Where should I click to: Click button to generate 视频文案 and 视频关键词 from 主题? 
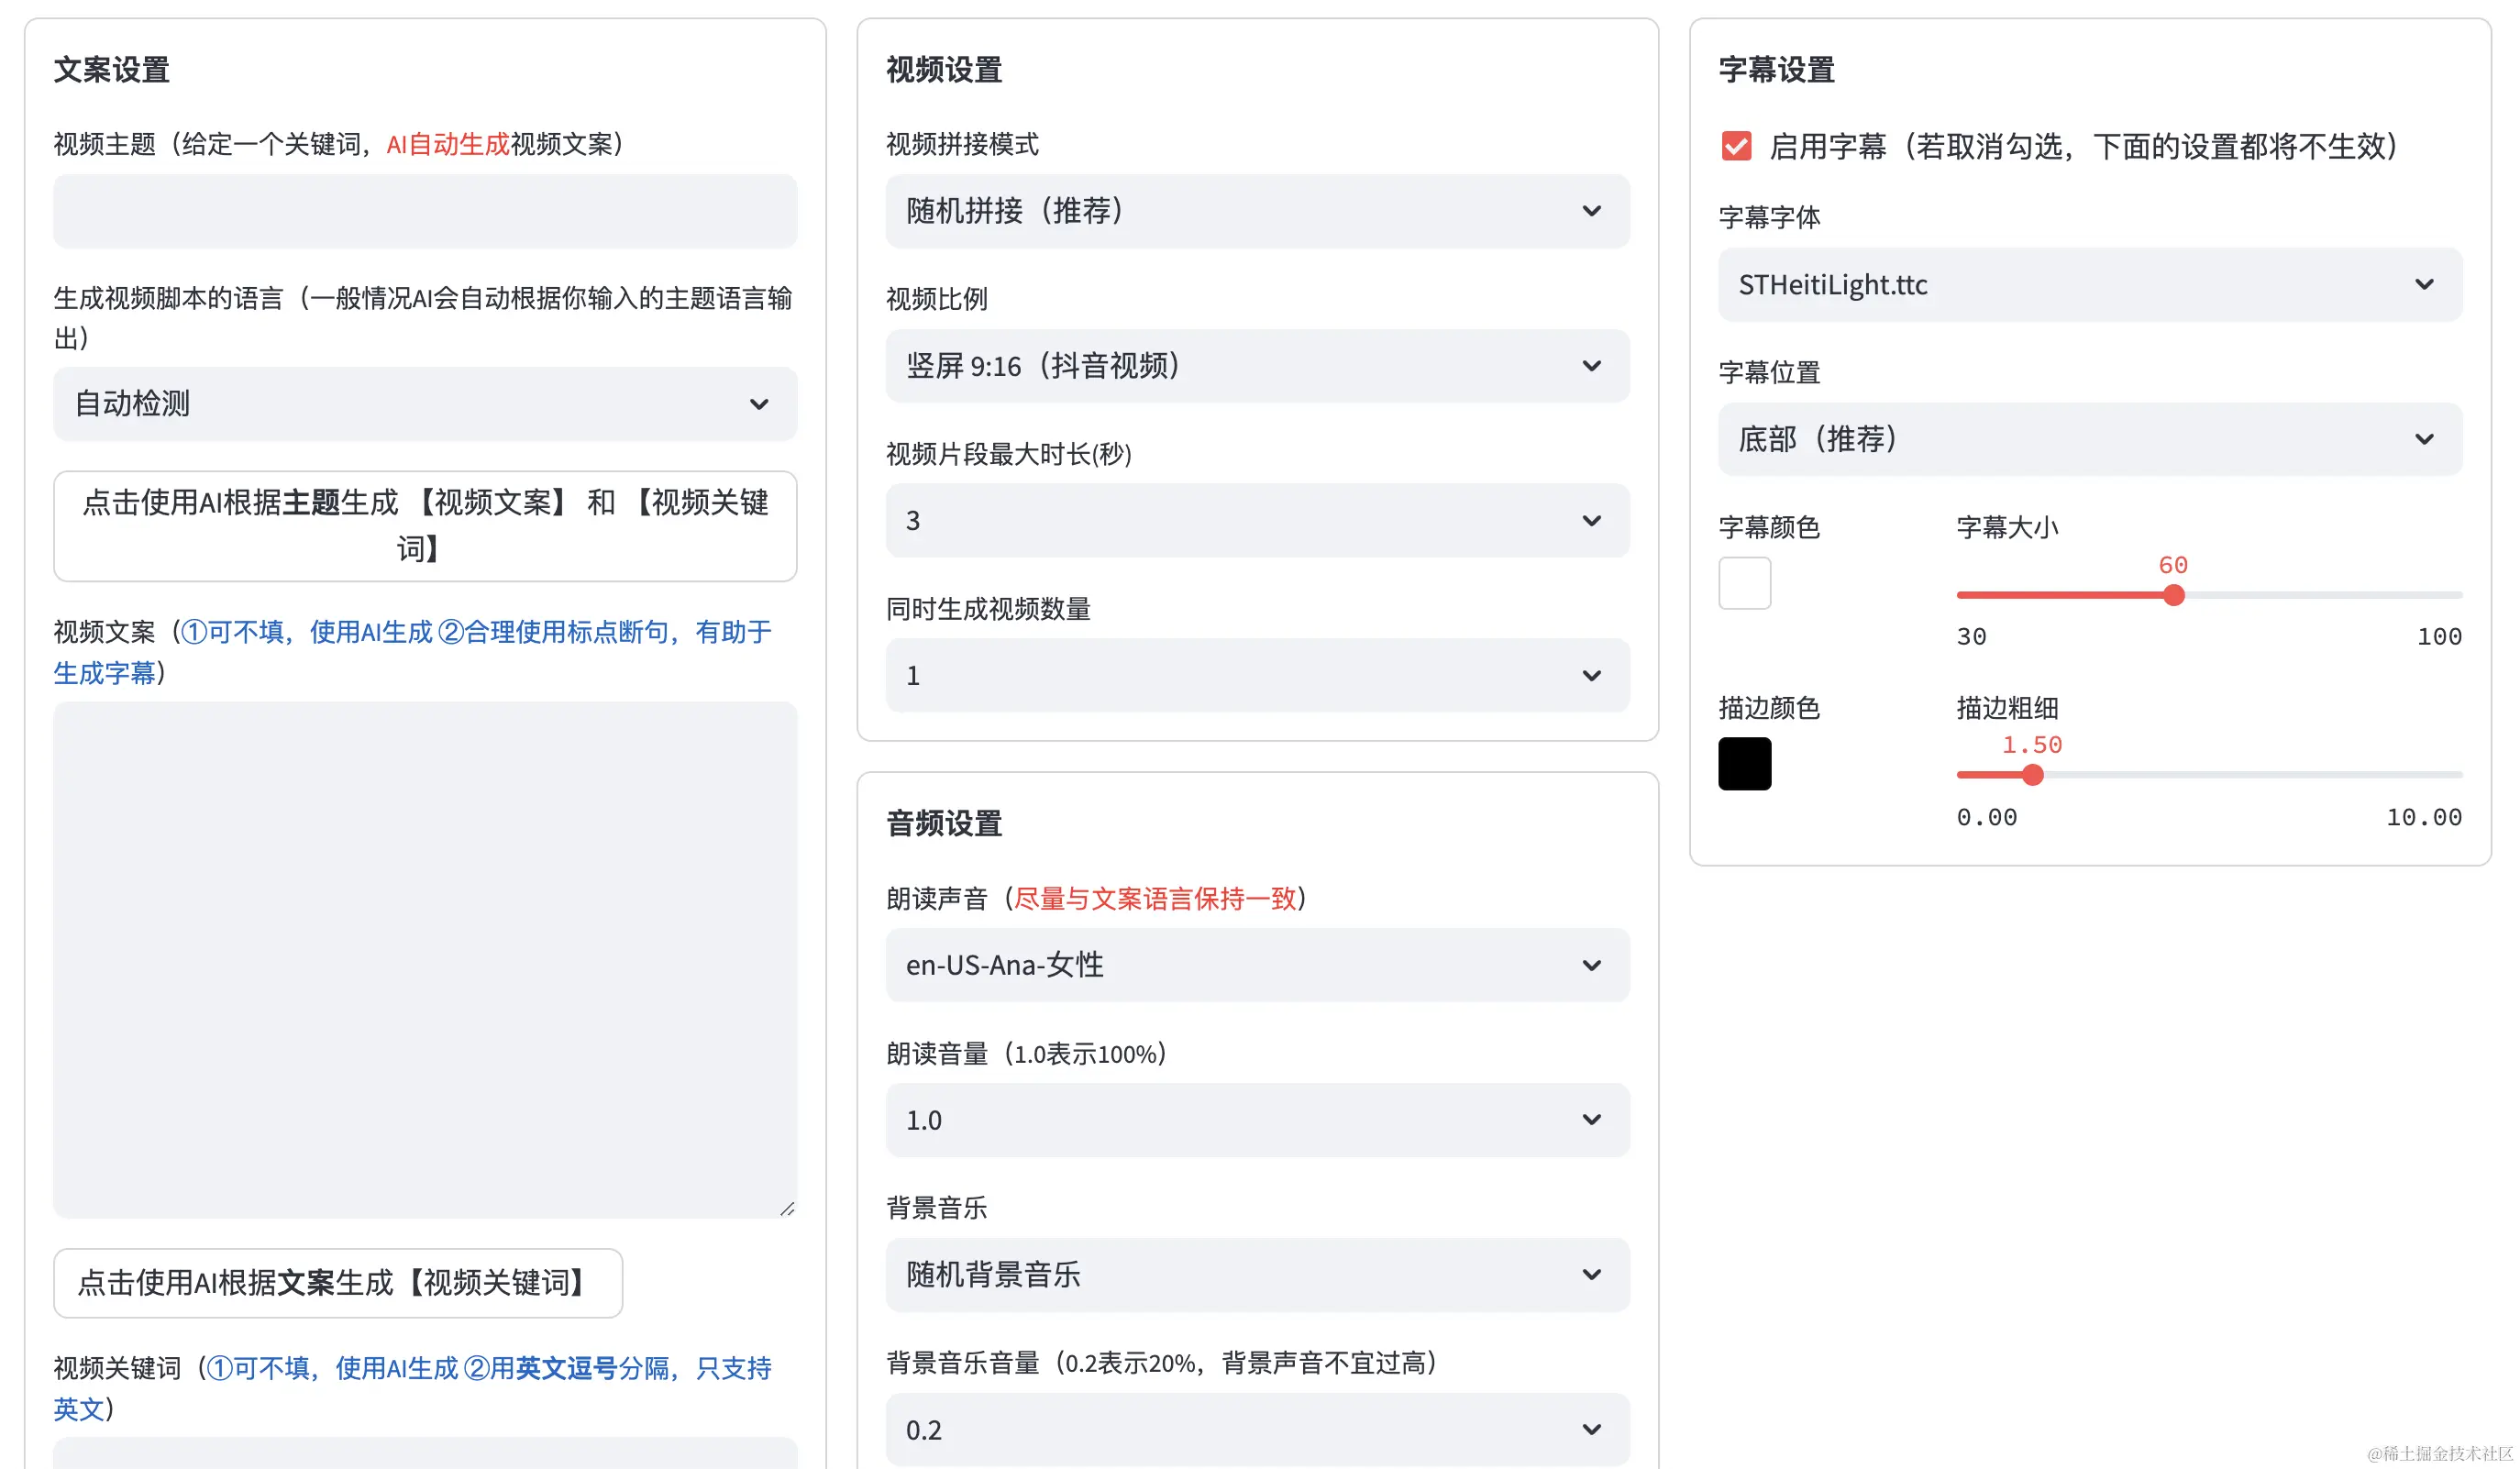424,526
